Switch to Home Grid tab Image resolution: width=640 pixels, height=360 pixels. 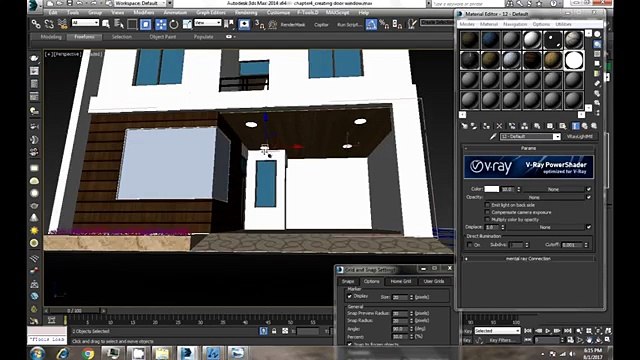click(x=401, y=281)
